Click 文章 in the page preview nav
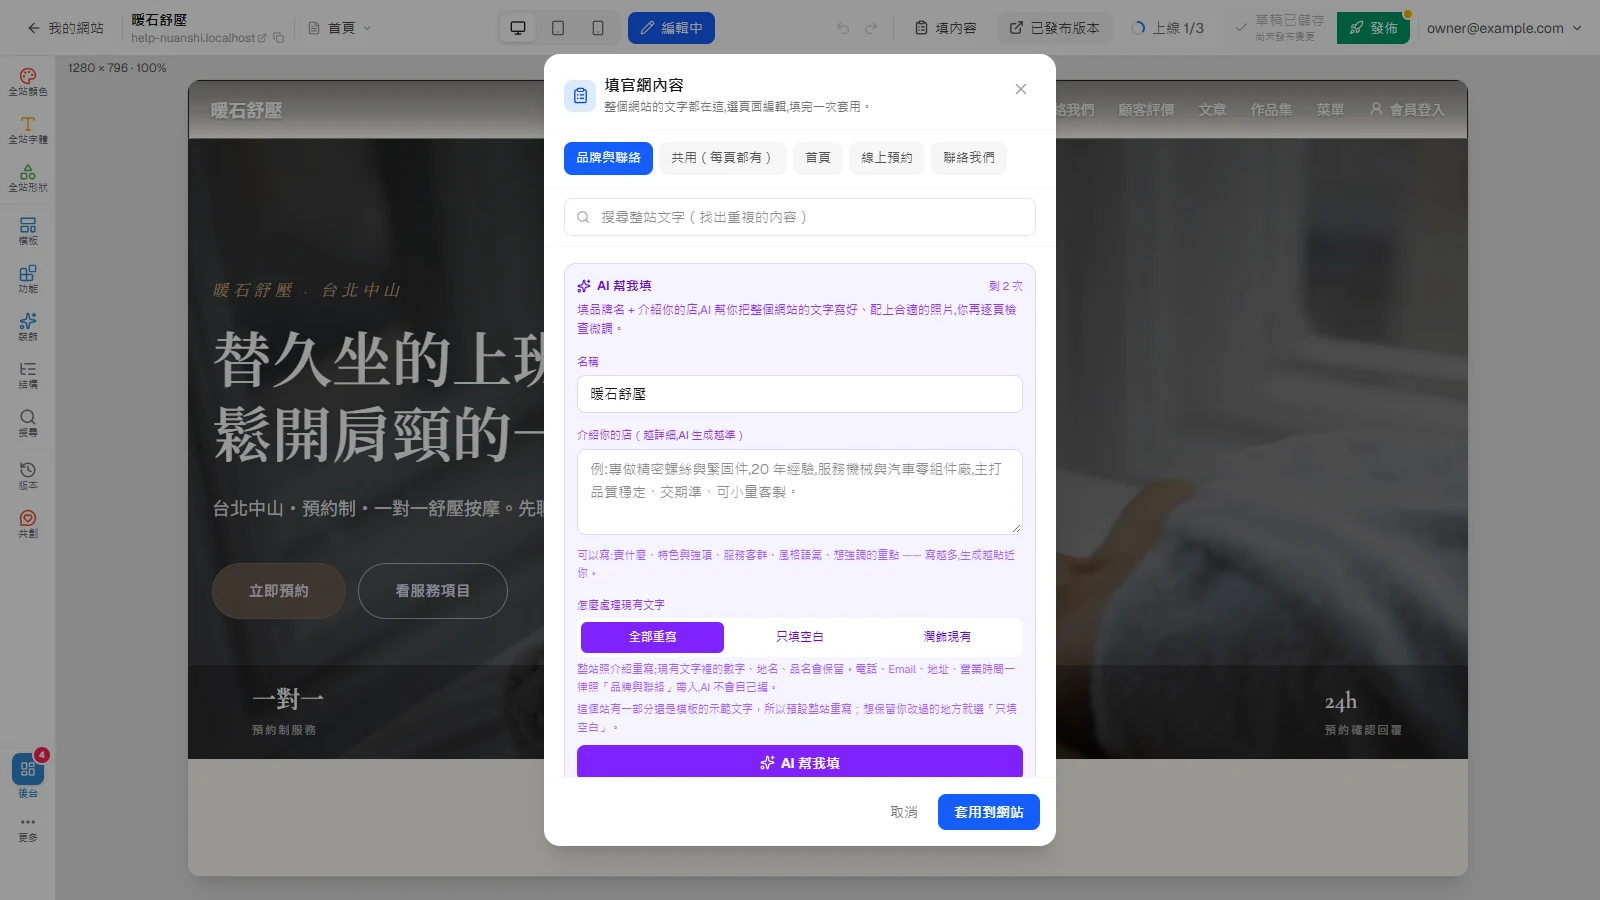The height and width of the screenshot is (900, 1600). (1212, 110)
